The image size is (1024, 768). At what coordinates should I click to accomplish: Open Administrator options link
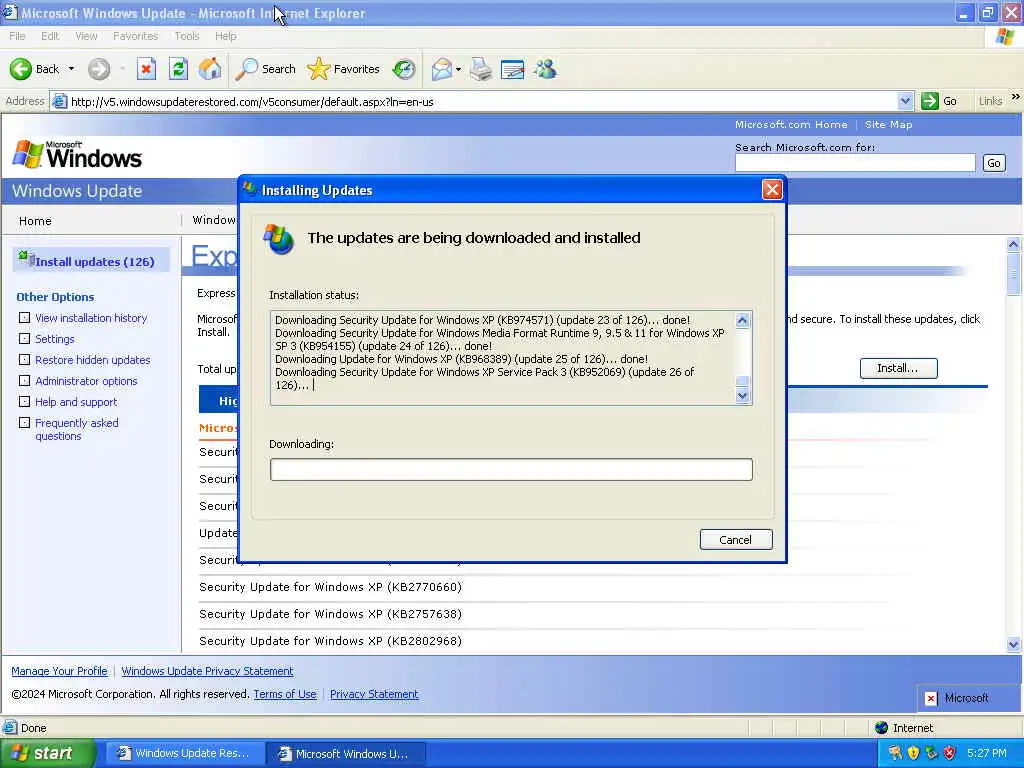click(86, 381)
